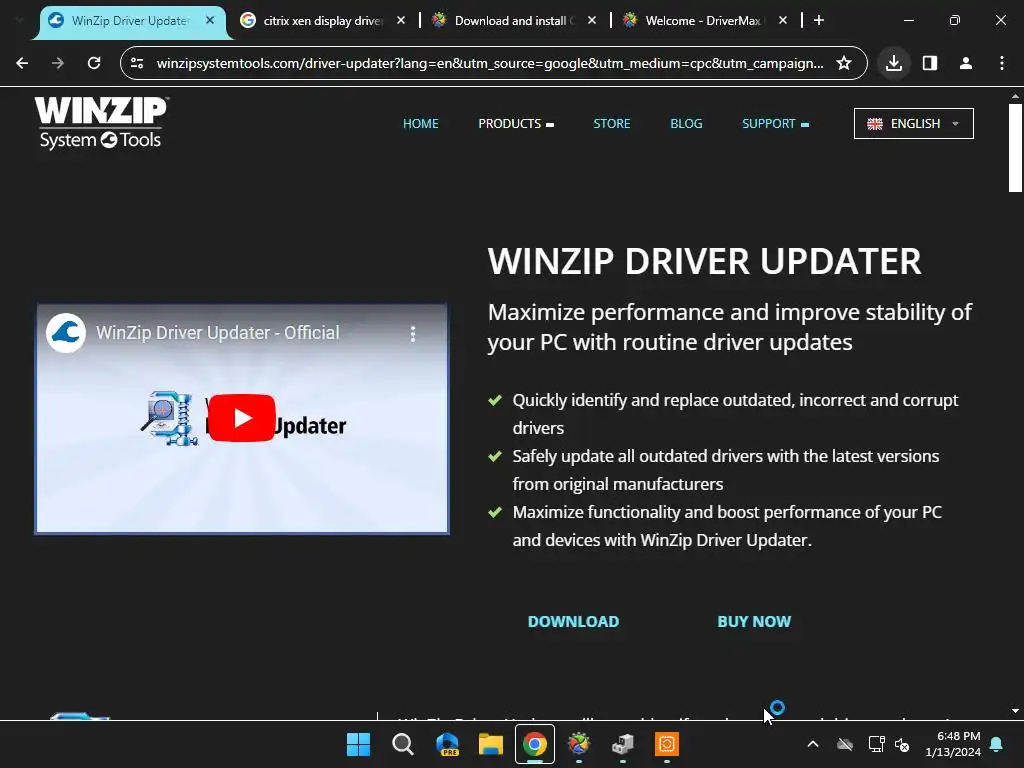Expand the PRODUCTS menu
Image resolution: width=1024 pixels, height=768 pixels.
click(516, 123)
